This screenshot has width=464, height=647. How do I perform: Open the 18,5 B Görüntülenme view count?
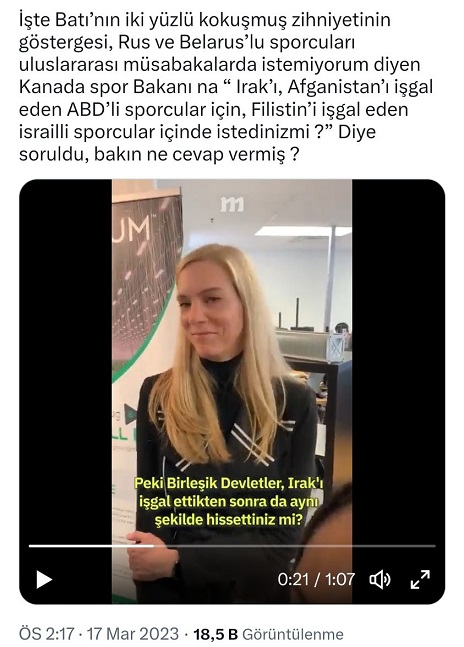point(269,634)
